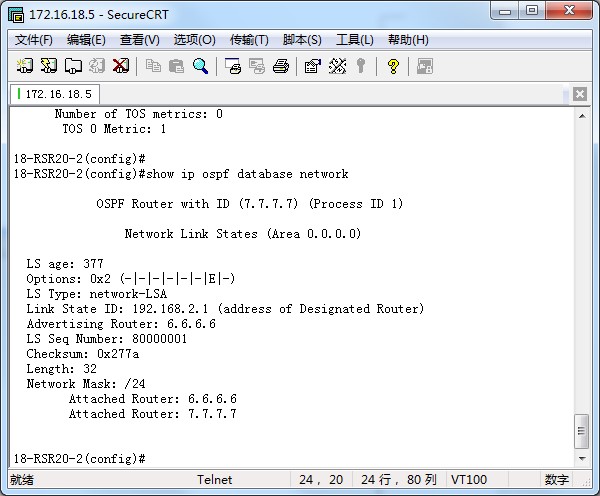
Task: Click the Connect in Tab icon
Action: 73,67
